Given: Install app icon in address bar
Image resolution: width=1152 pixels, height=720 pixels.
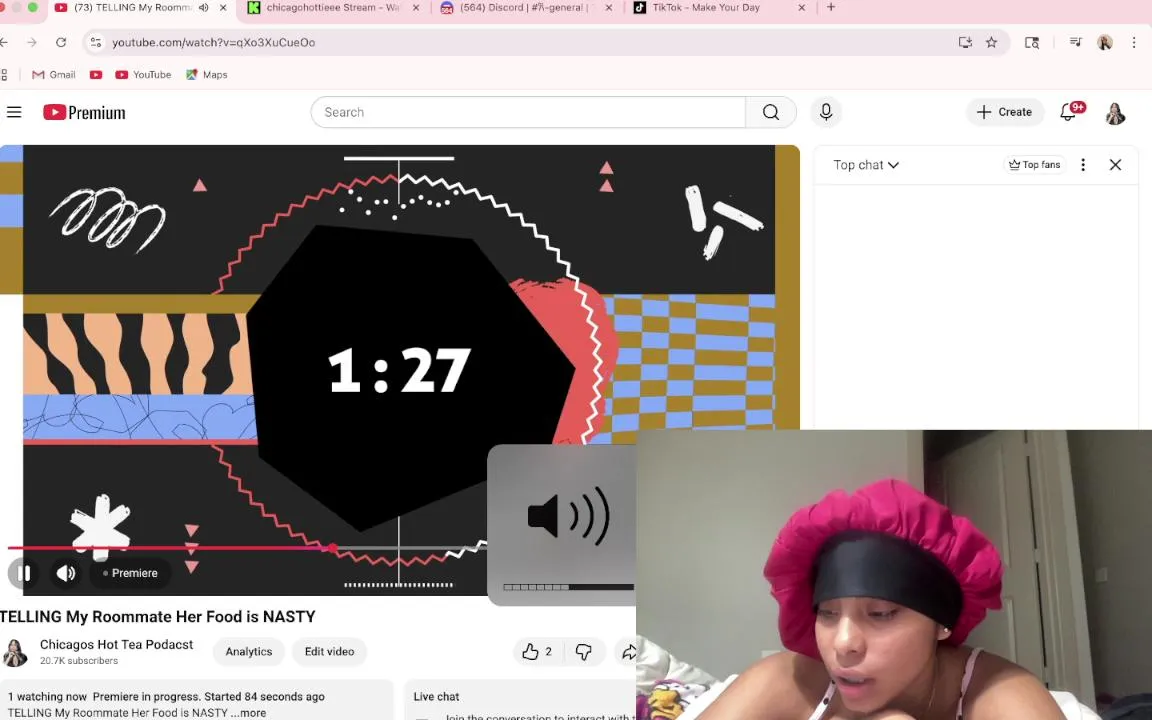Looking at the screenshot, I should [965, 43].
